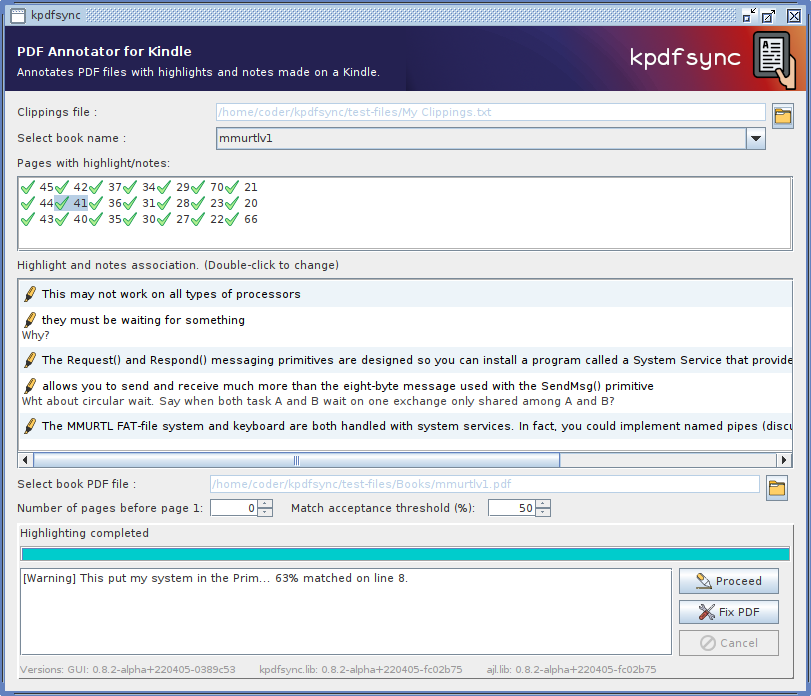This screenshot has width=811, height=696.
Task: Select 'they must be waiting for something' highlight
Action: point(143,320)
